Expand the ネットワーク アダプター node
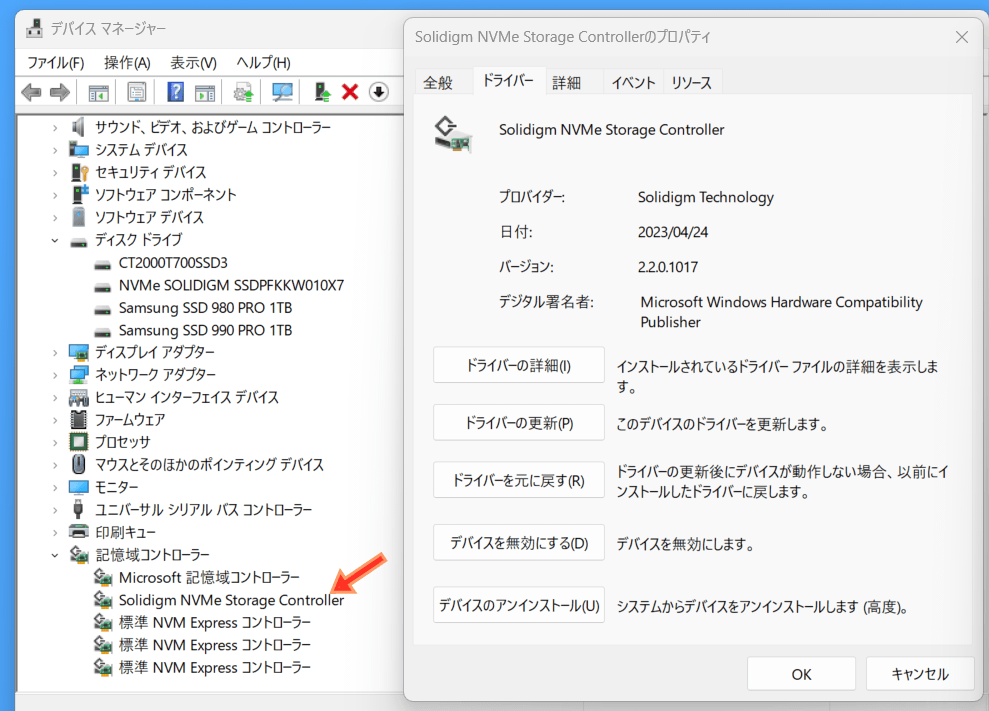 tap(56, 375)
